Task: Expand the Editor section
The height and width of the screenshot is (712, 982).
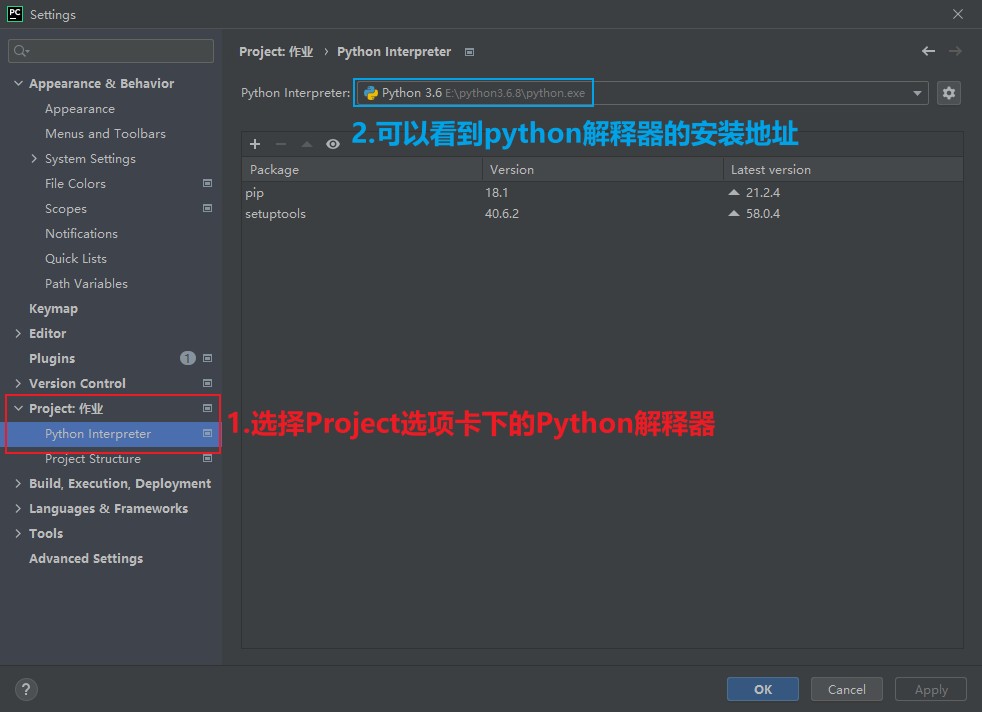Action: (18, 333)
